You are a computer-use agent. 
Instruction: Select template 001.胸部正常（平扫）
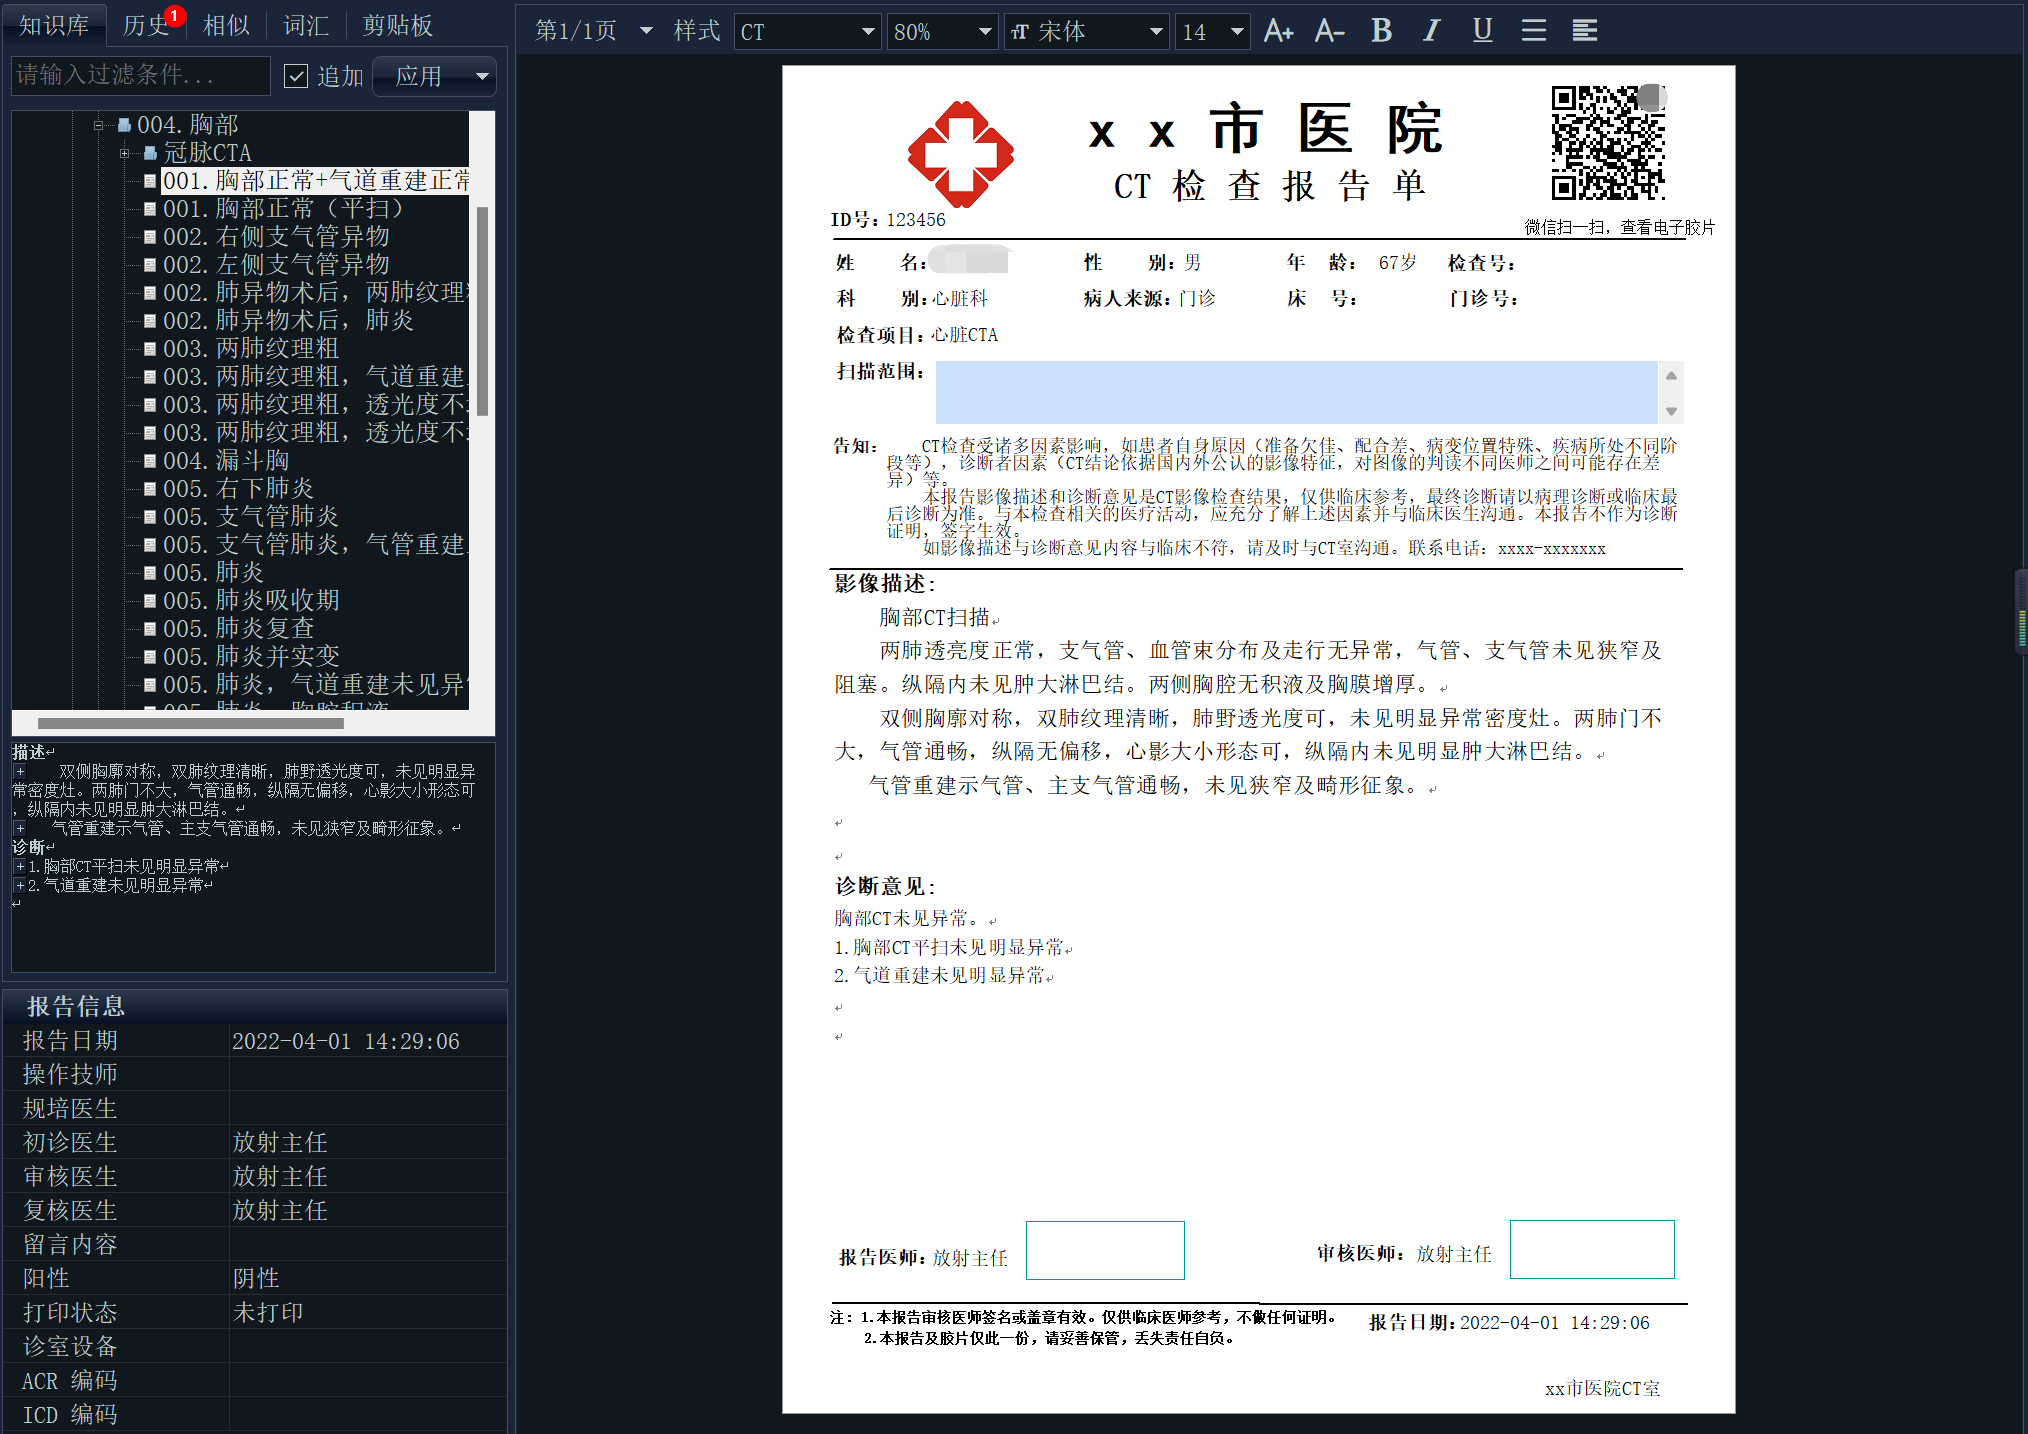coord(284,208)
